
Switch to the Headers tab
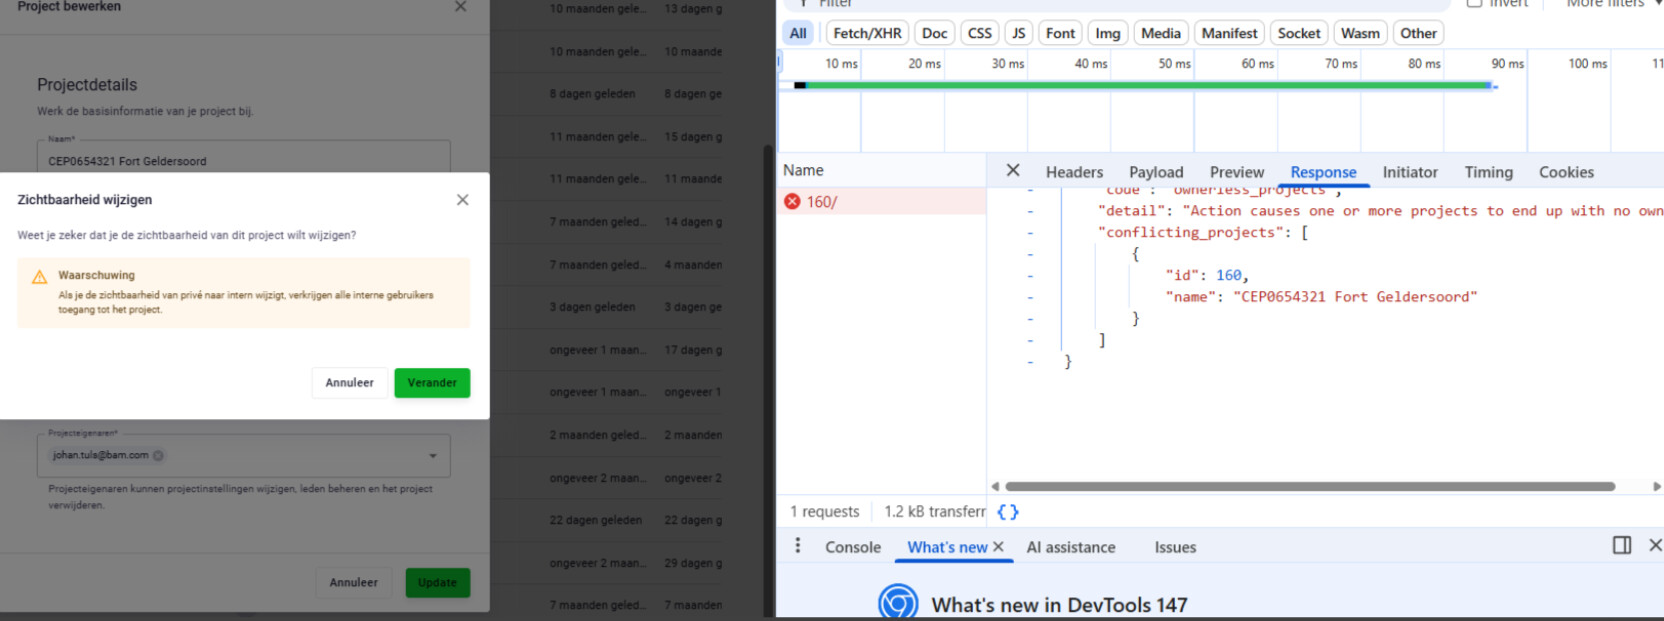[x=1074, y=172]
